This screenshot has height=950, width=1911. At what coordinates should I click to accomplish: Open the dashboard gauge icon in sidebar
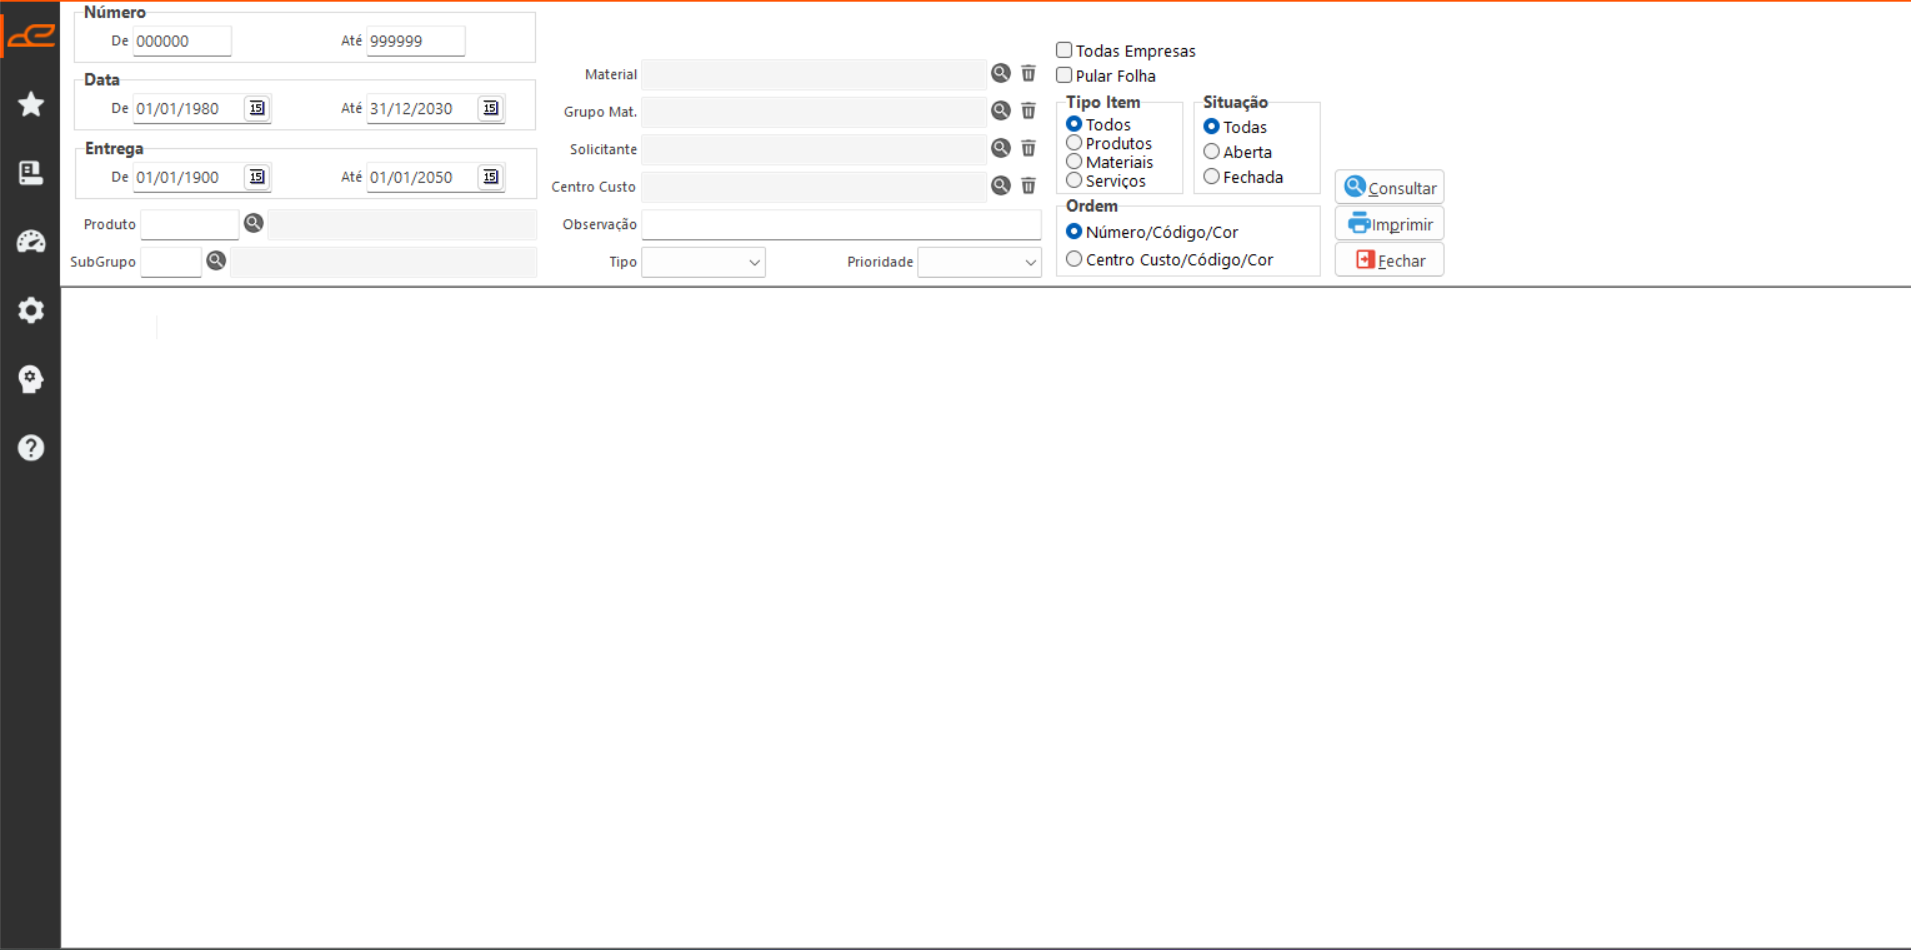pos(31,241)
